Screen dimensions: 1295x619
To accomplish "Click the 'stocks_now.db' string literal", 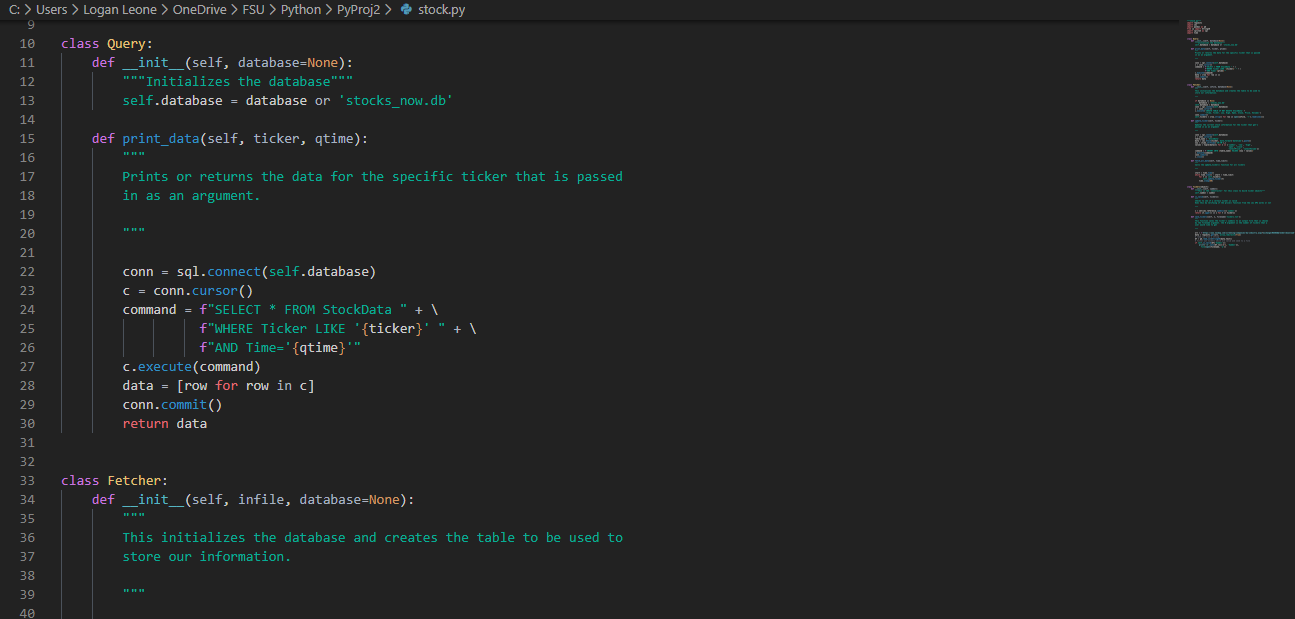I will [396, 101].
